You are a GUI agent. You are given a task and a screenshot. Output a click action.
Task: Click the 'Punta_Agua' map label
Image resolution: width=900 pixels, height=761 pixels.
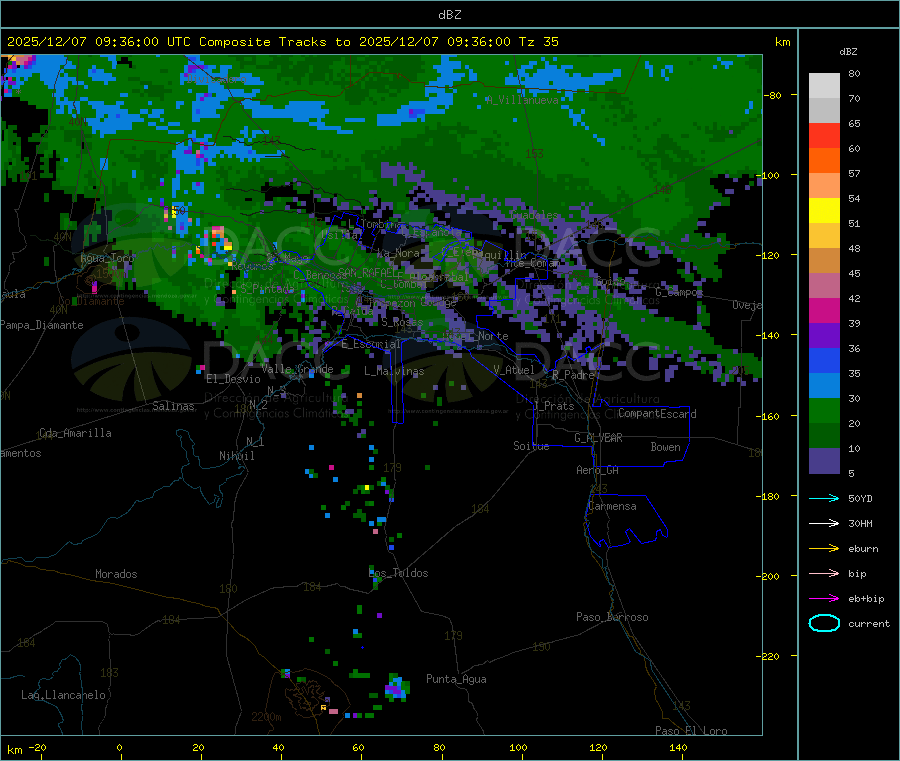pos(456,679)
